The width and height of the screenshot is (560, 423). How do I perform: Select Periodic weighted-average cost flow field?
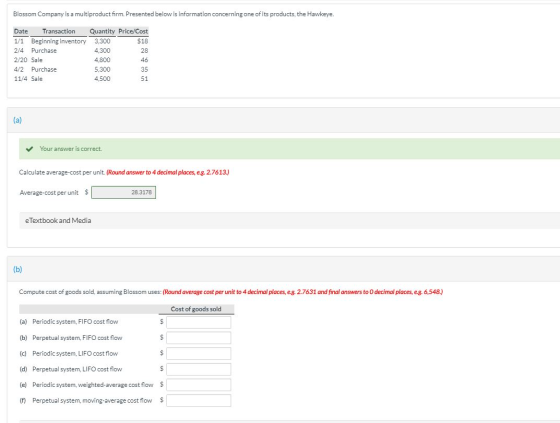tap(199, 385)
